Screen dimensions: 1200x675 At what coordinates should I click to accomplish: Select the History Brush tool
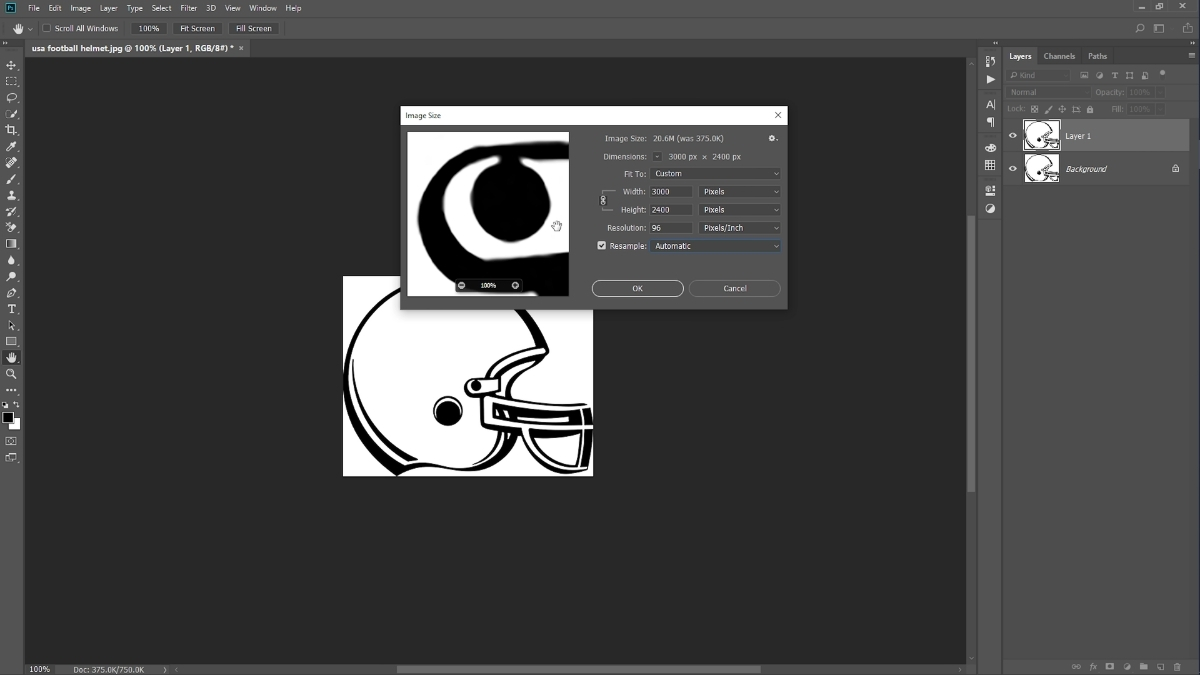pyautogui.click(x=11, y=211)
